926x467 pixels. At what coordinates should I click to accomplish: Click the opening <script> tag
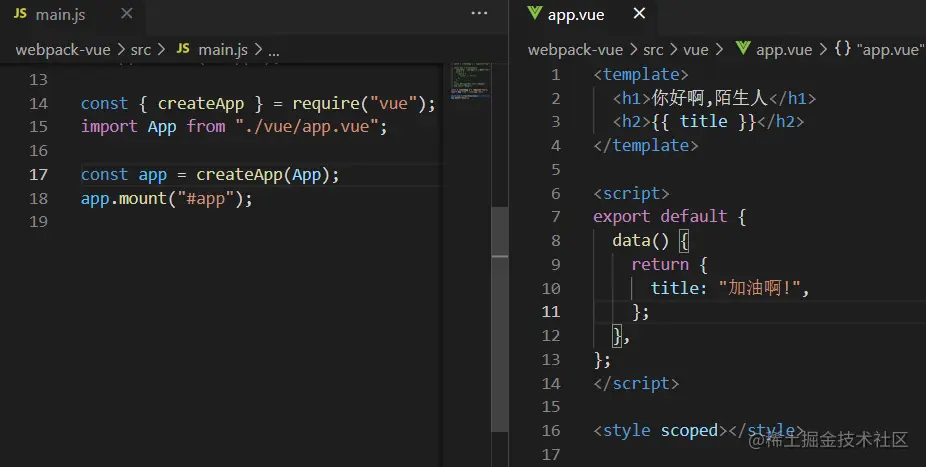click(631, 194)
